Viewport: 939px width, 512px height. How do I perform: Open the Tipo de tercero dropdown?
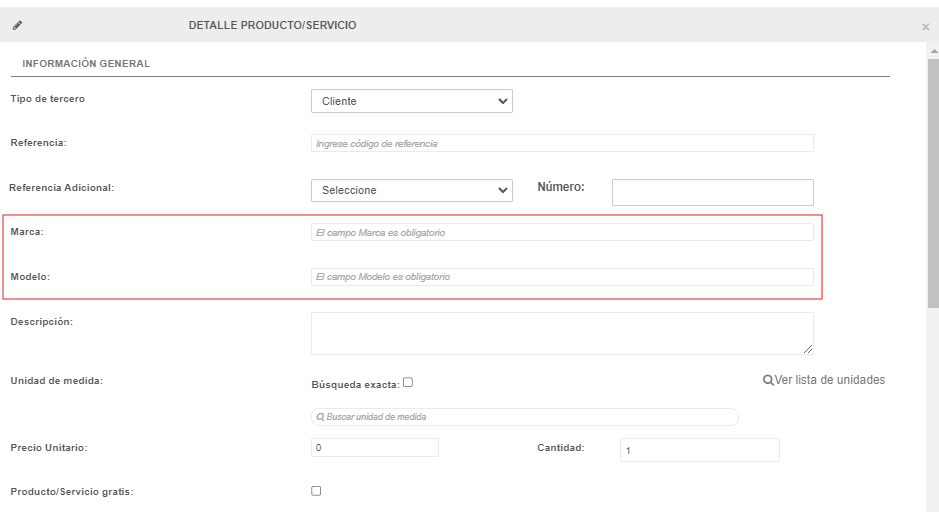pyautogui.click(x=412, y=101)
